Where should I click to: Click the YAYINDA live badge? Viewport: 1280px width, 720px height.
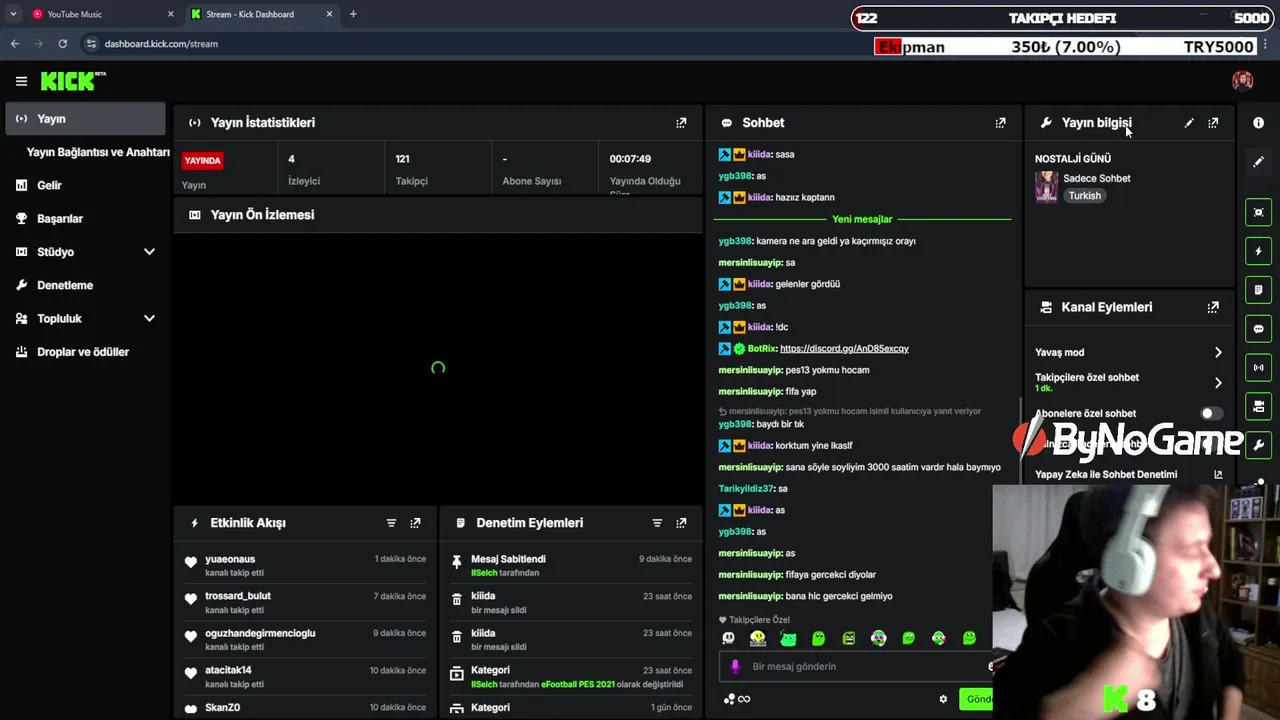[x=202, y=160]
